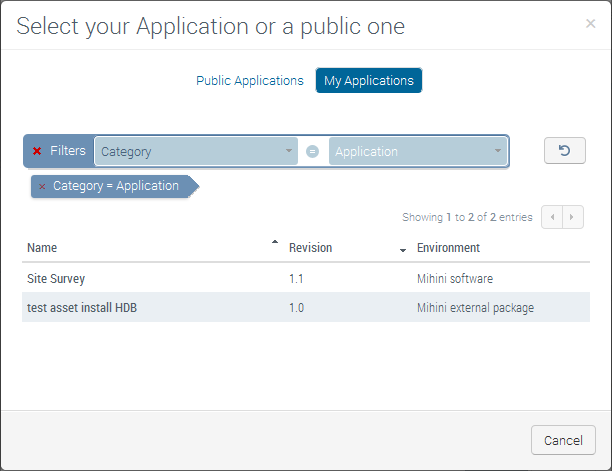Switch to Public Applications tab
Image resolution: width=612 pixels, height=471 pixels.
[x=249, y=81]
